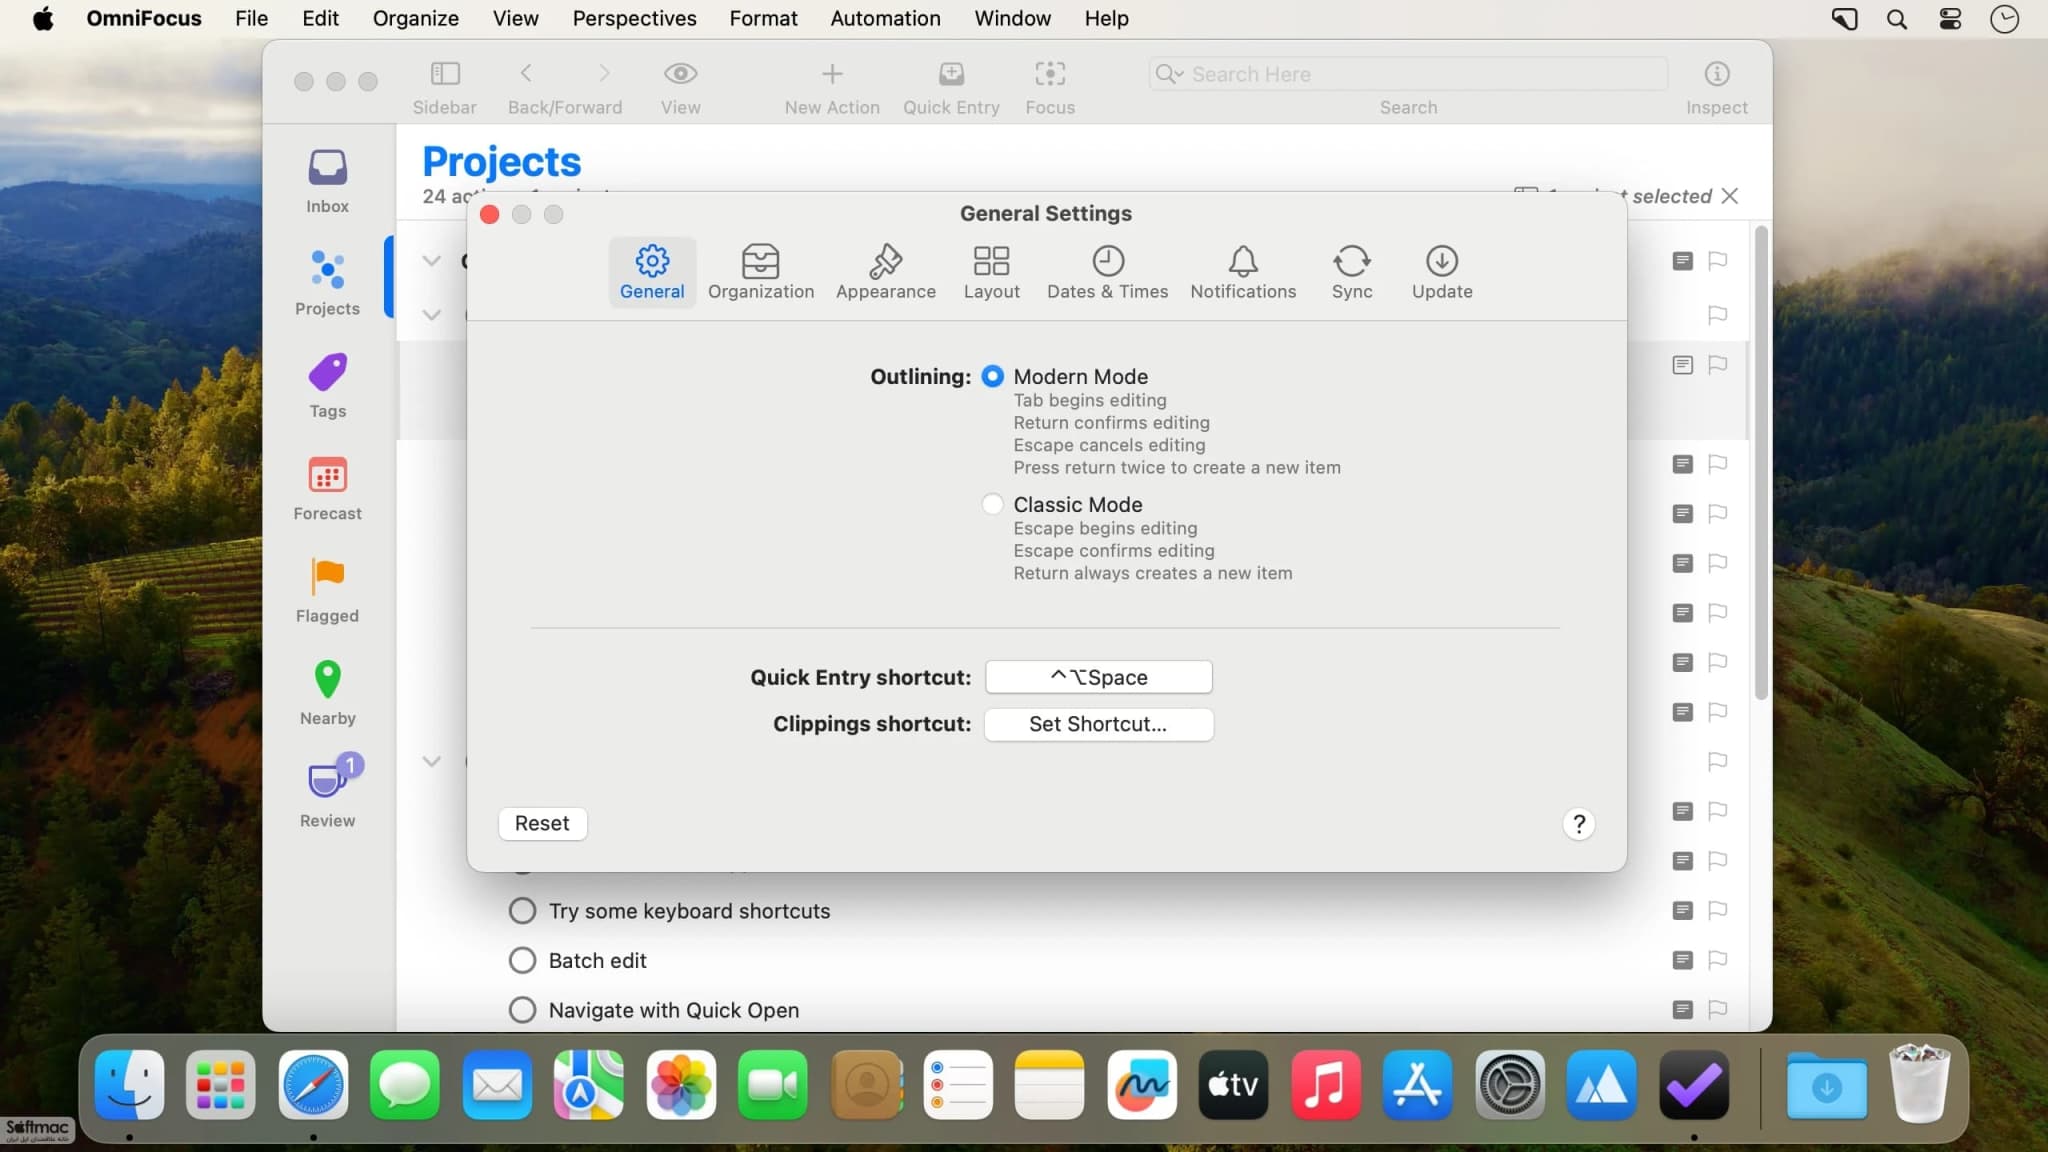This screenshot has width=2048, height=1152.
Task: Open the Inspect panel icon
Action: [x=1717, y=73]
